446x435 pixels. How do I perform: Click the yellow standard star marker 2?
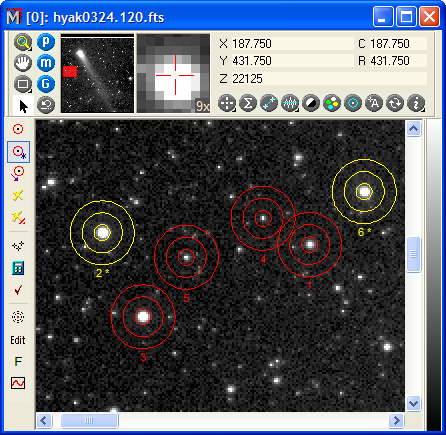point(102,232)
